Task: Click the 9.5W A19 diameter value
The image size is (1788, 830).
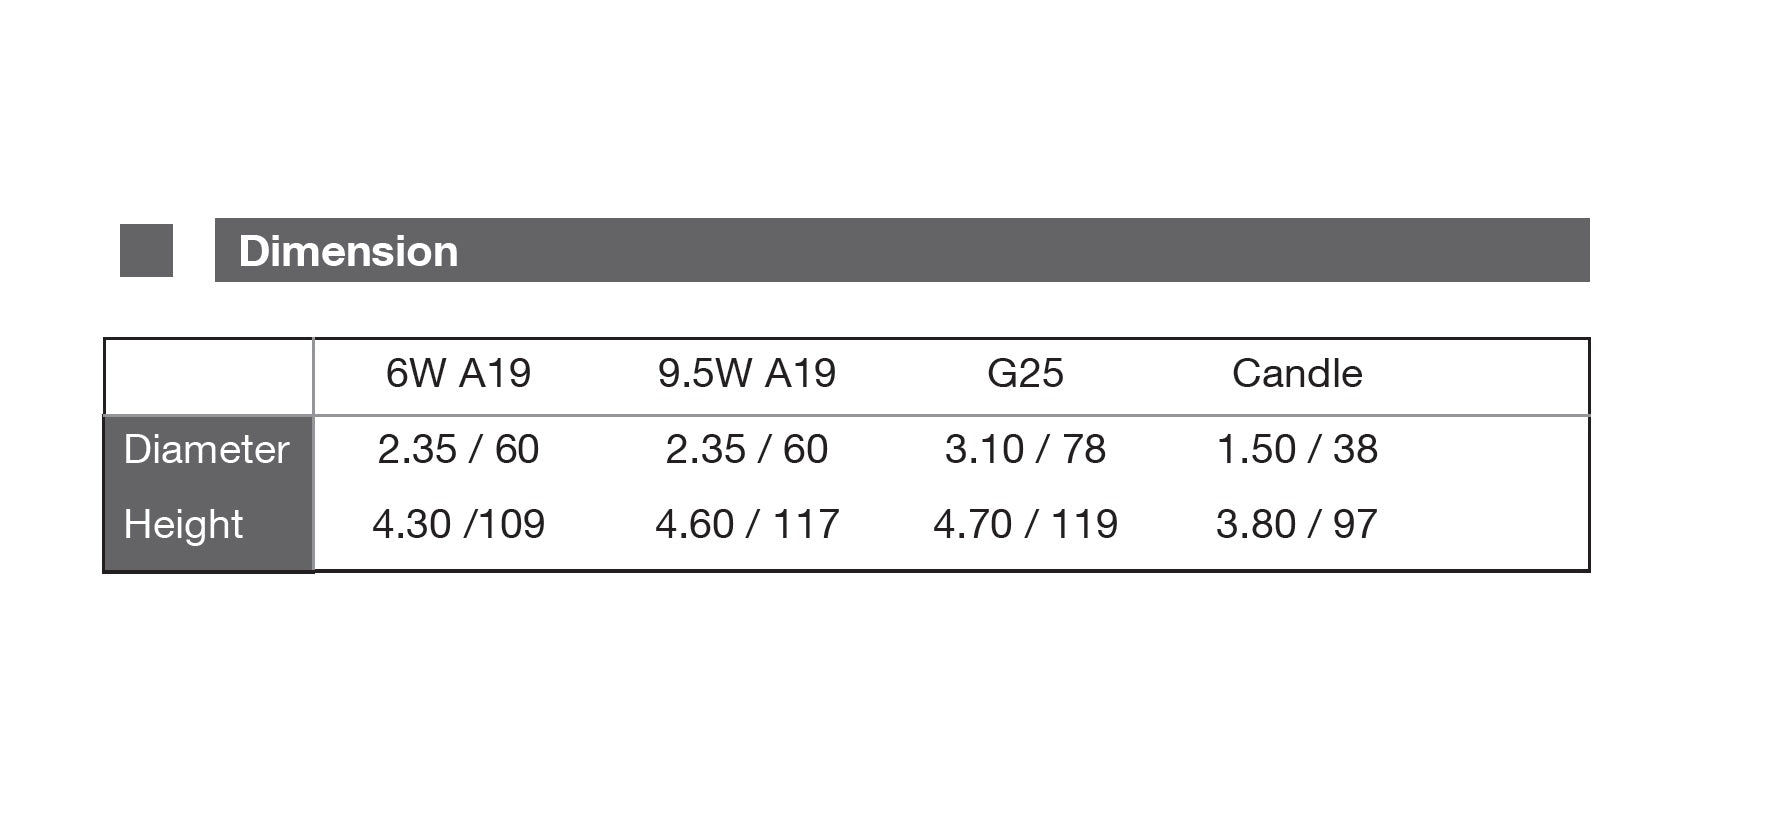Action: (x=746, y=450)
